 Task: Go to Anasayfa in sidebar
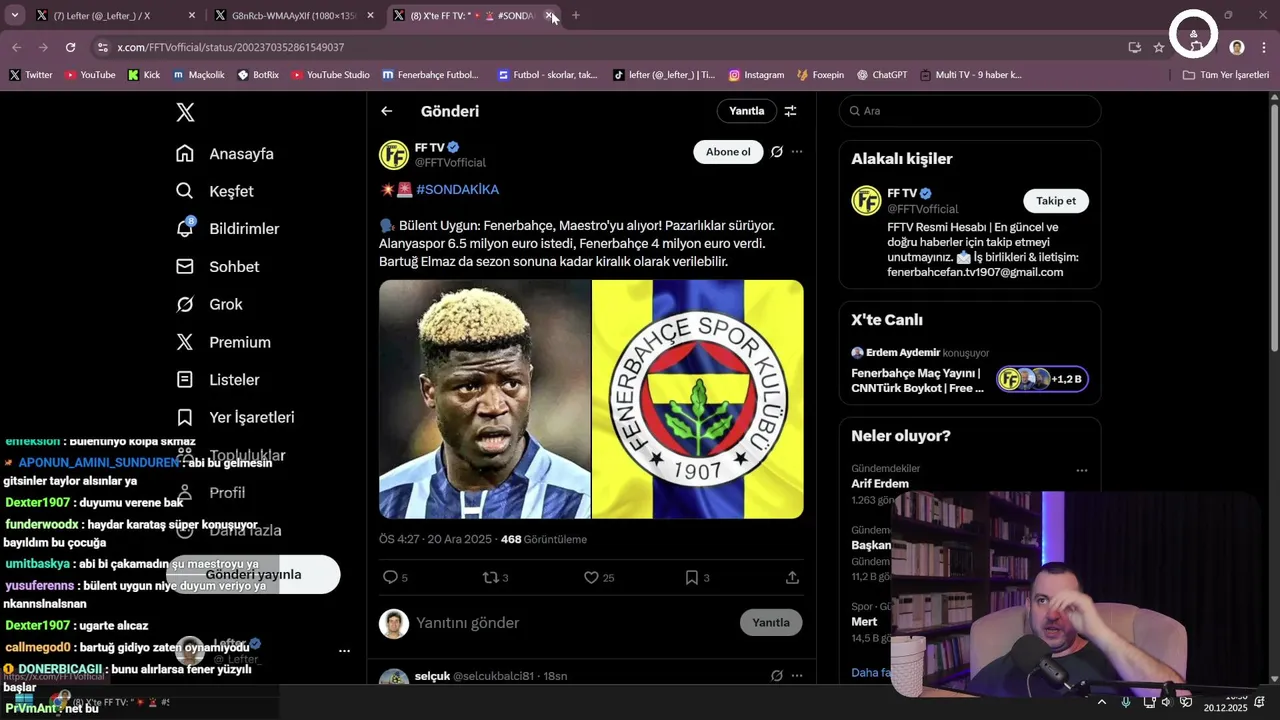(225, 154)
